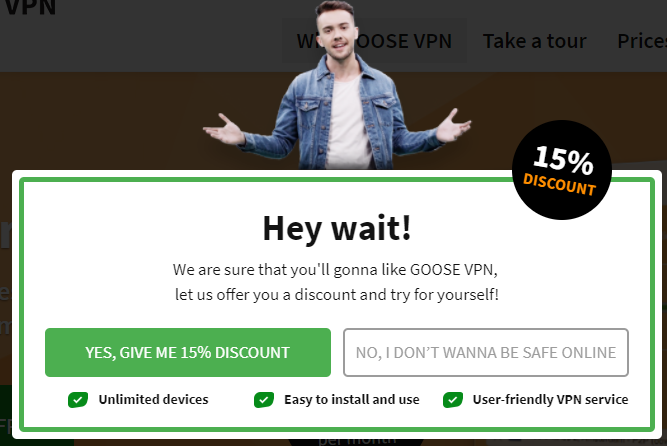Click the black 15% discount badge
Image resolution: width=667 pixels, height=446 pixels.
click(562, 170)
